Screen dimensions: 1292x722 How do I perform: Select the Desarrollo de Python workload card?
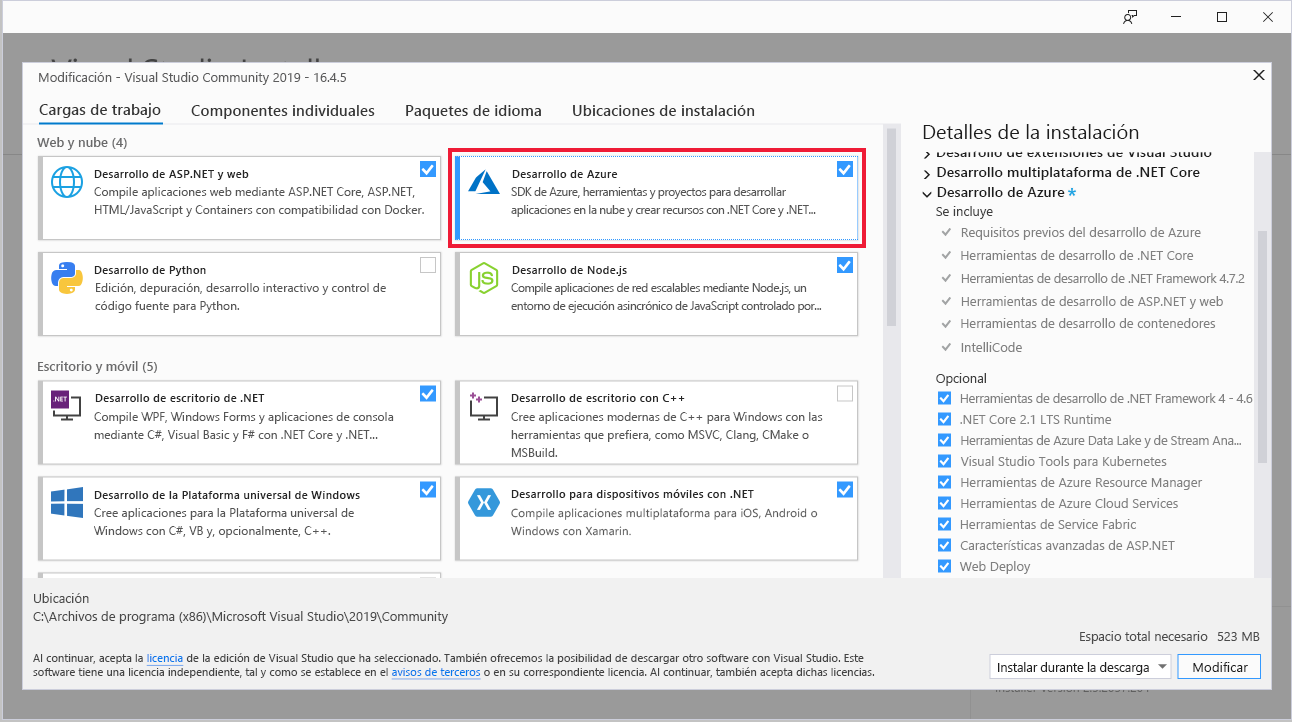tap(240, 293)
